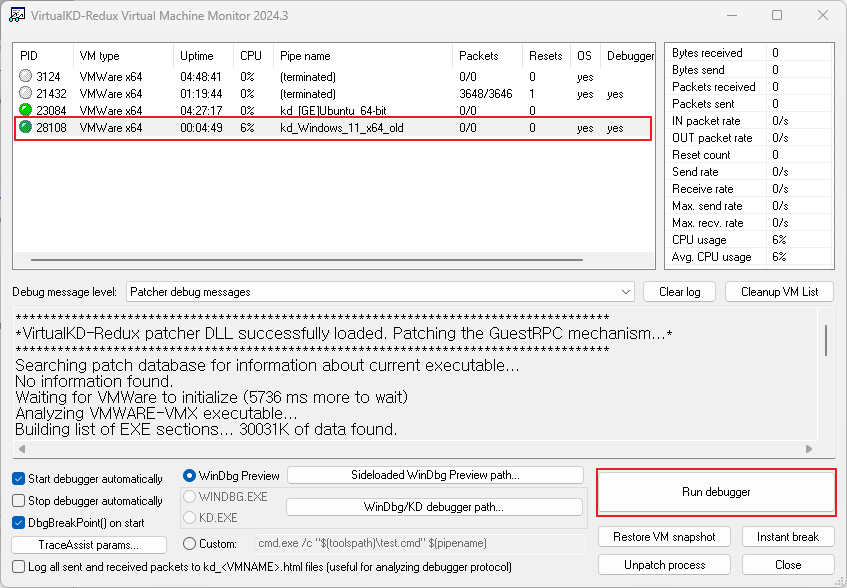Screen dimensions: 847x588
Task: Click the Reset count statistic row
Action: [x=749, y=155]
